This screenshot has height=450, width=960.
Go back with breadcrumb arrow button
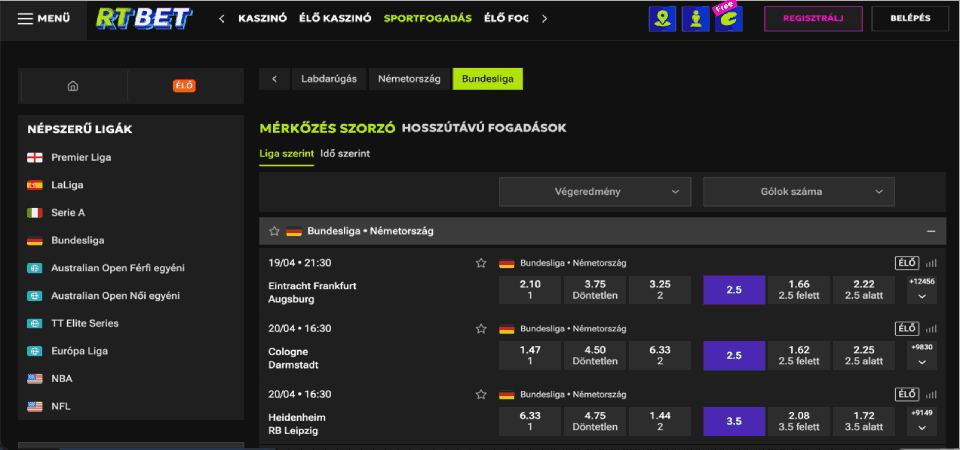point(274,79)
